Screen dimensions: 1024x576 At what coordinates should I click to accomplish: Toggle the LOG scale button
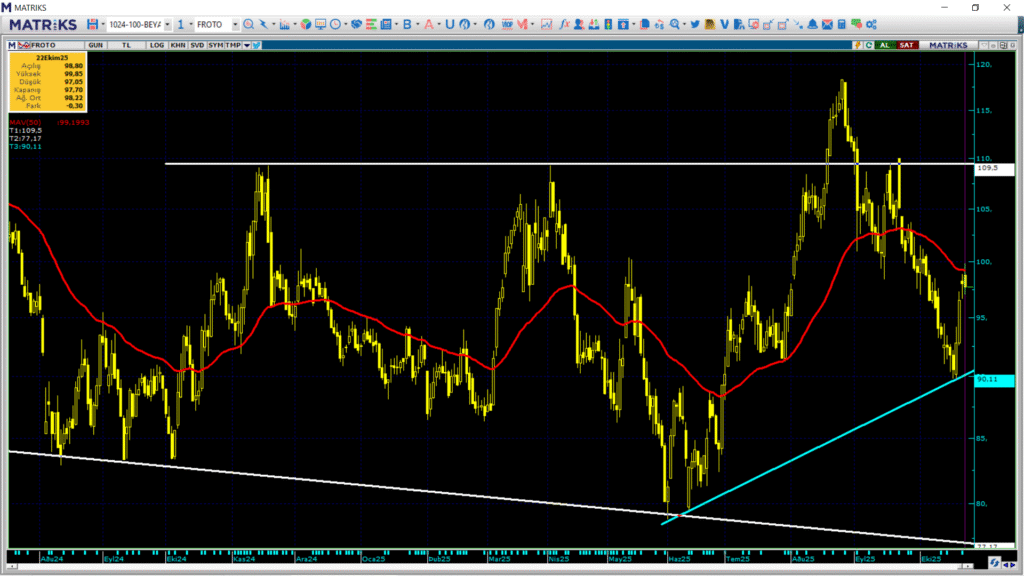(x=157, y=45)
